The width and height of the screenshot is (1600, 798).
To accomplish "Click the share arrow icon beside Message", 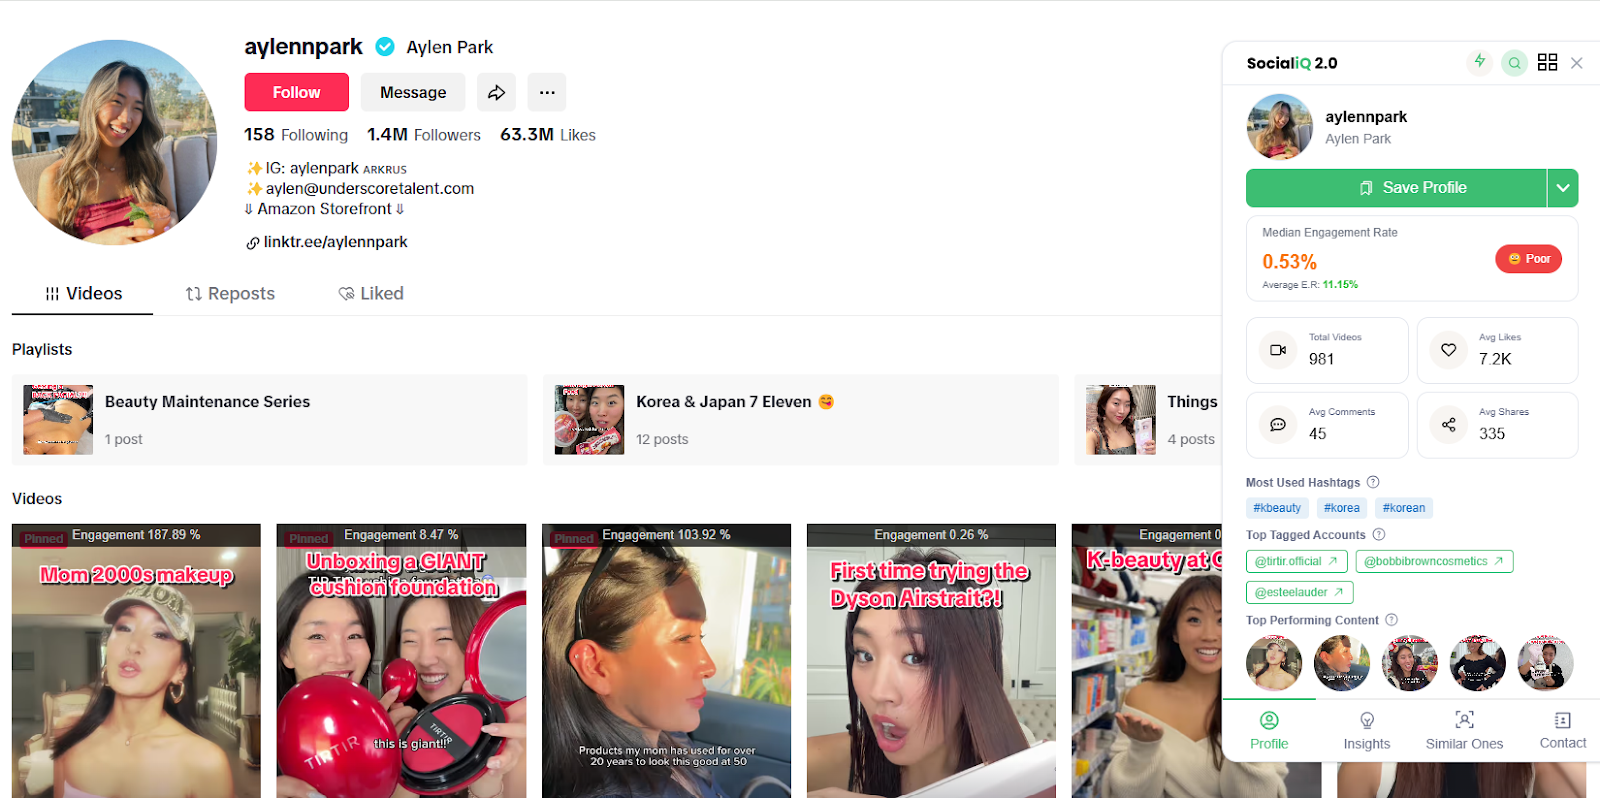I will (x=496, y=92).
